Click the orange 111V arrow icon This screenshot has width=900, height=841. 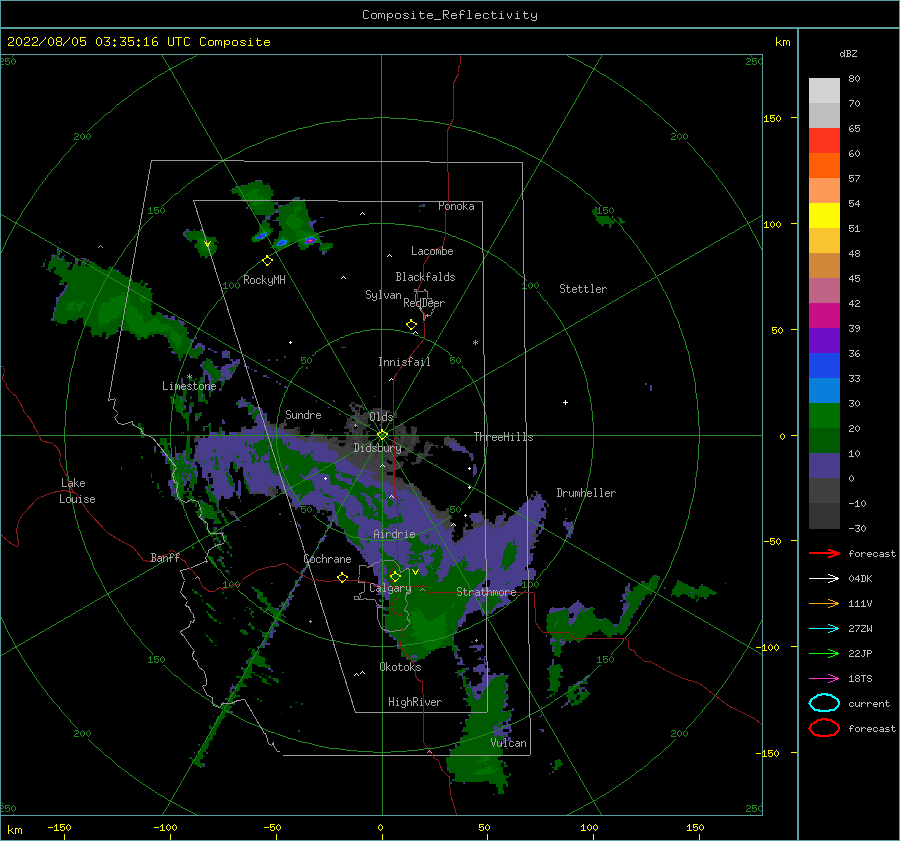click(824, 603)
